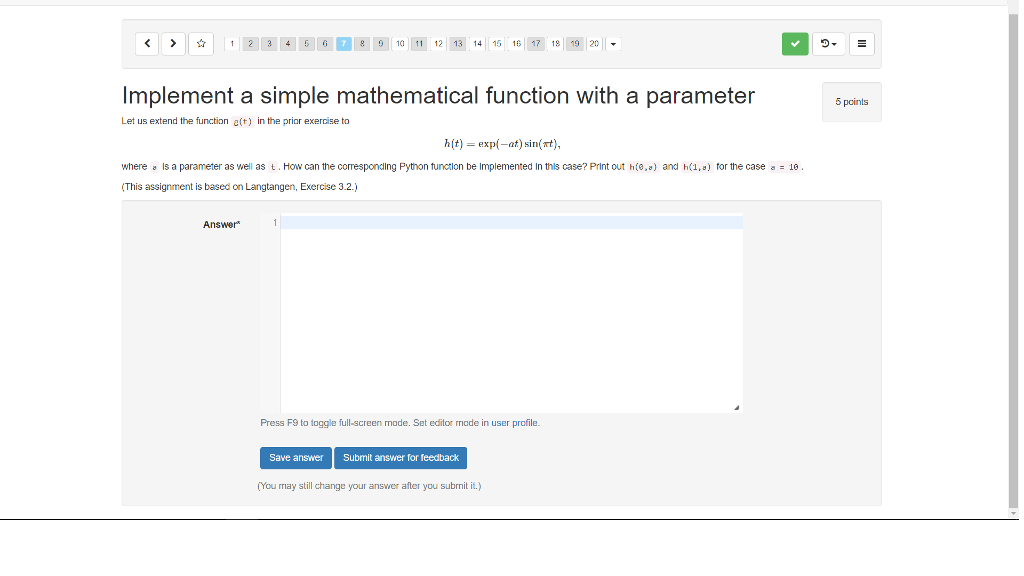Click line number 1 in editor gutter

pos(275,223)
